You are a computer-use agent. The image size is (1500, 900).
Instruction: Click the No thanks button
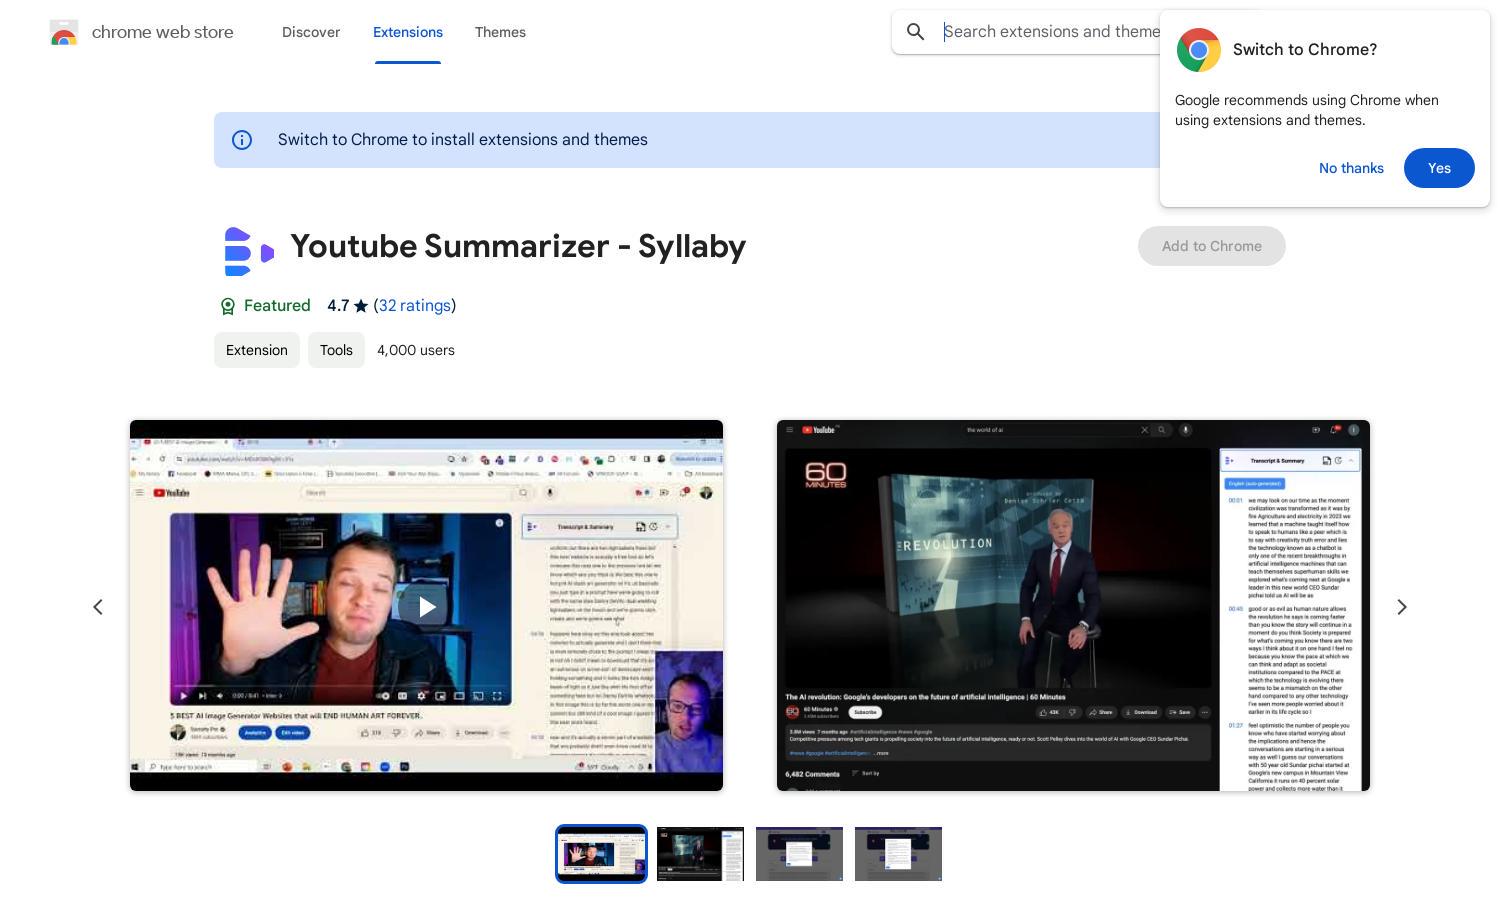pos(1351,168)
